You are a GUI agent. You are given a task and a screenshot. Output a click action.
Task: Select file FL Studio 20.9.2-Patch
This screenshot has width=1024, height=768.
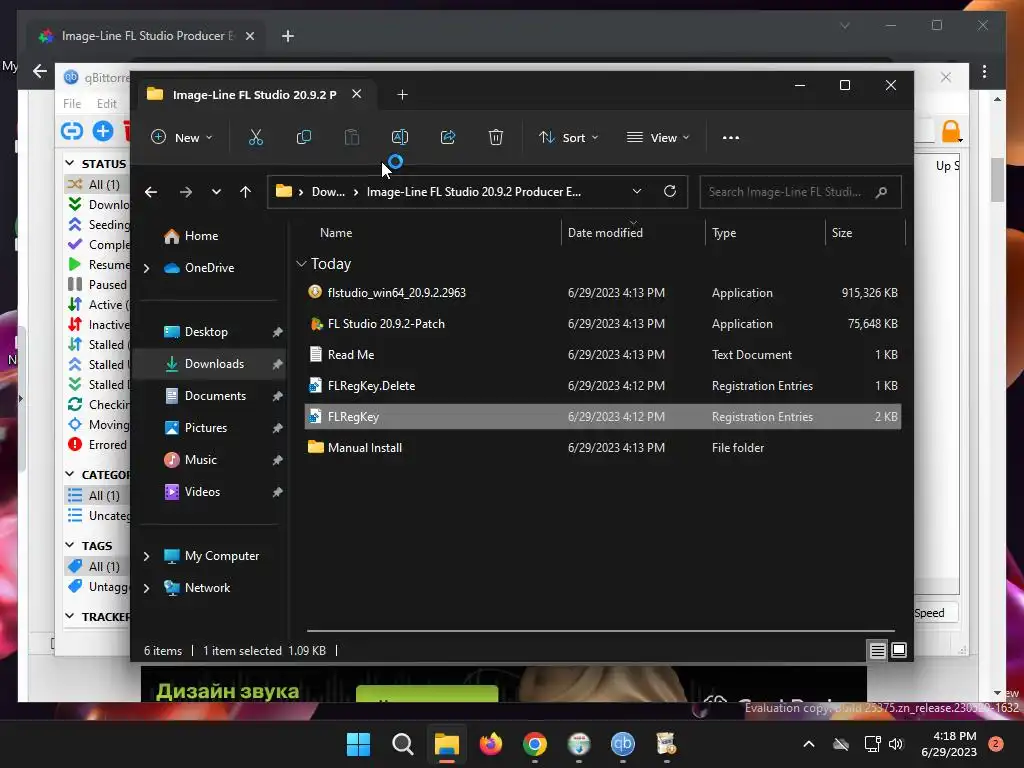[603, 324]
